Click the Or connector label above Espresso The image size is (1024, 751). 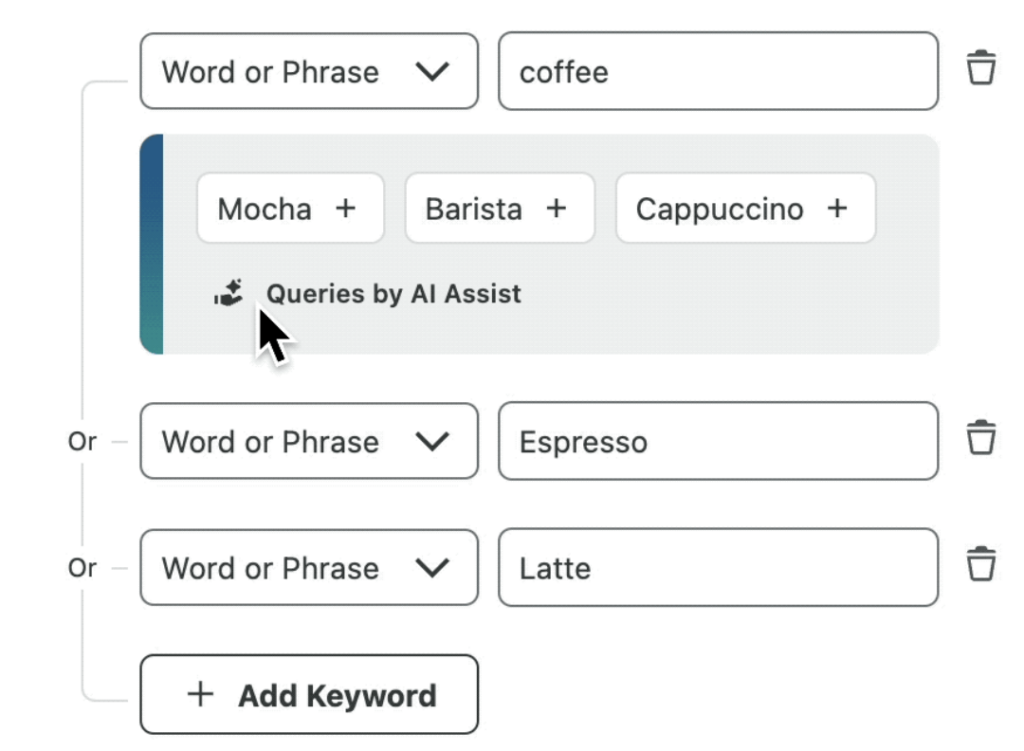click(82, 441)
